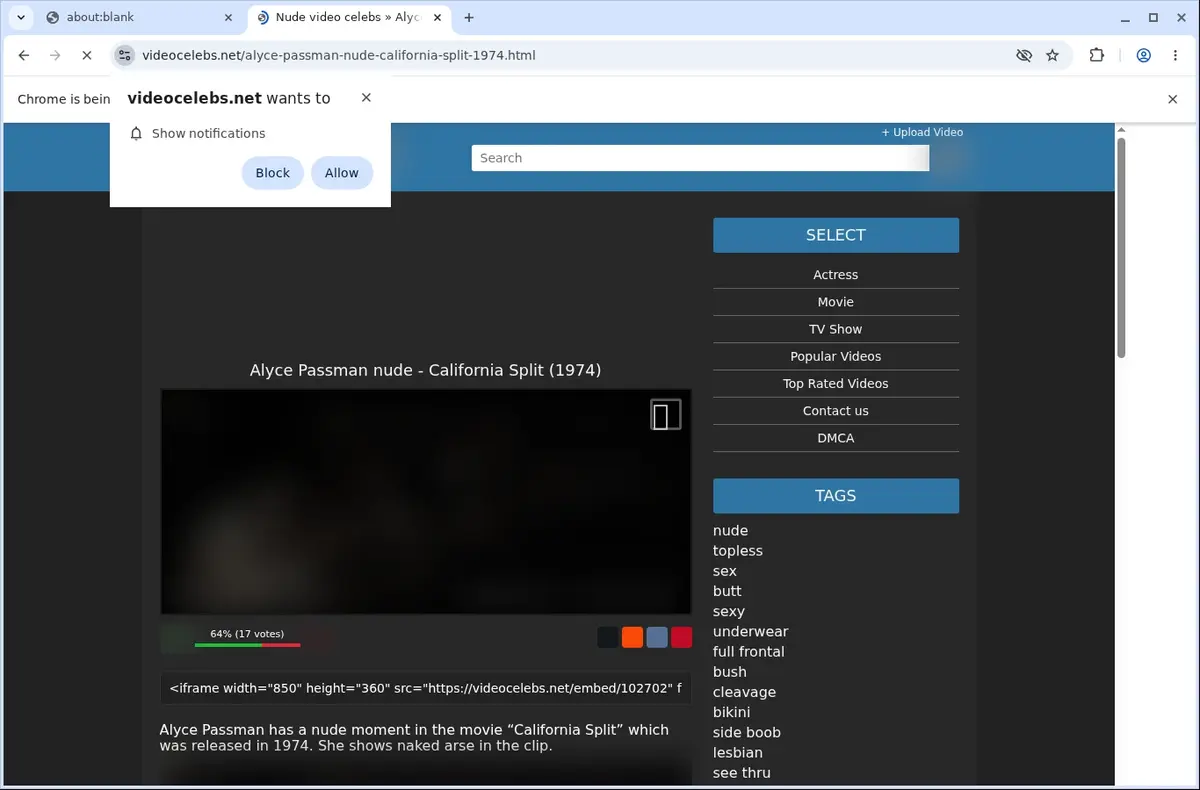Minimize the Chrome window

tap(1125, 17)
